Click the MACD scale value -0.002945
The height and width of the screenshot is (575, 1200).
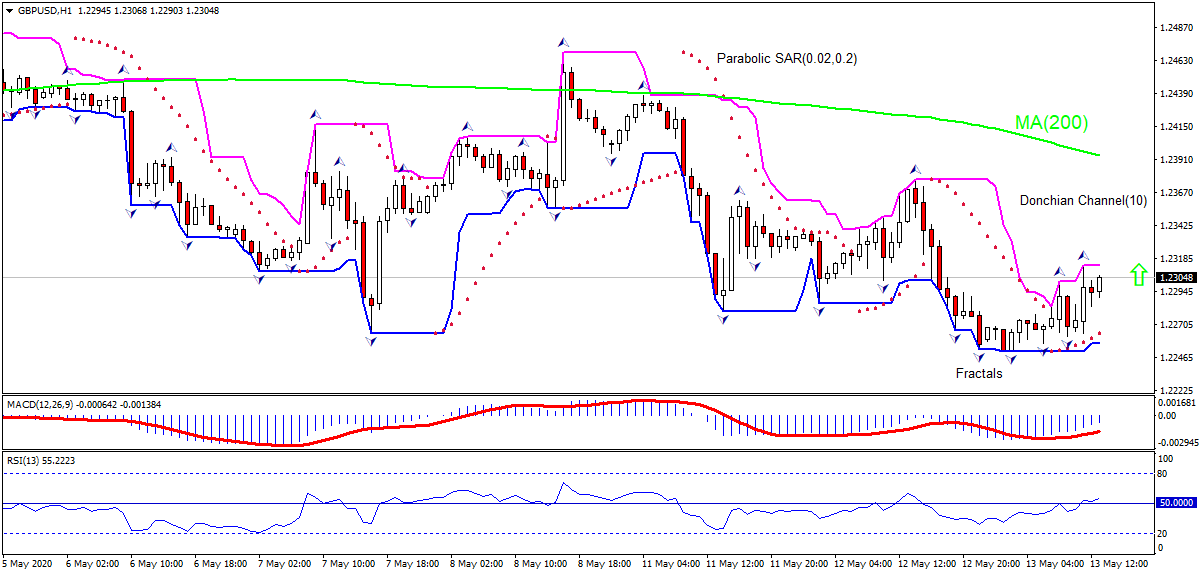[1176, 441]
